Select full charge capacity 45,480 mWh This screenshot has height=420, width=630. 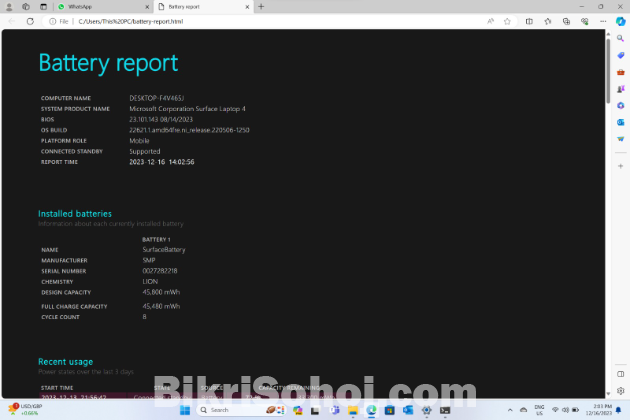click(x=161, y=306)
